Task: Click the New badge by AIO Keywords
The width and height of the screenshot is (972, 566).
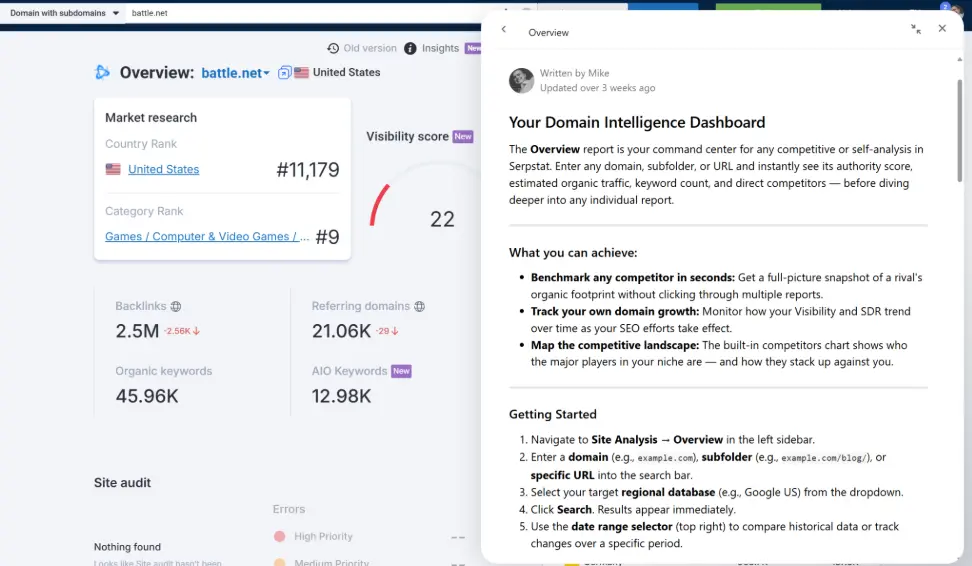Action: [x=401, y=371]
